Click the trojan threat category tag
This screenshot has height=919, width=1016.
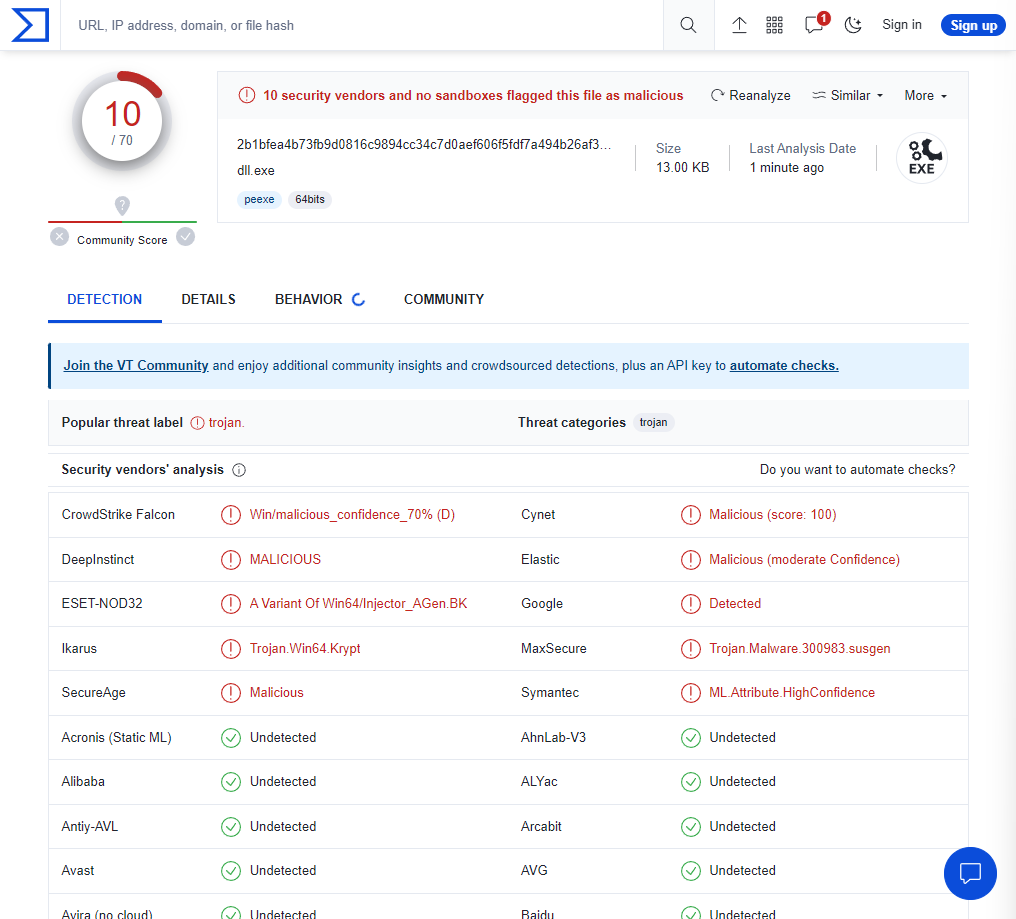653,423
